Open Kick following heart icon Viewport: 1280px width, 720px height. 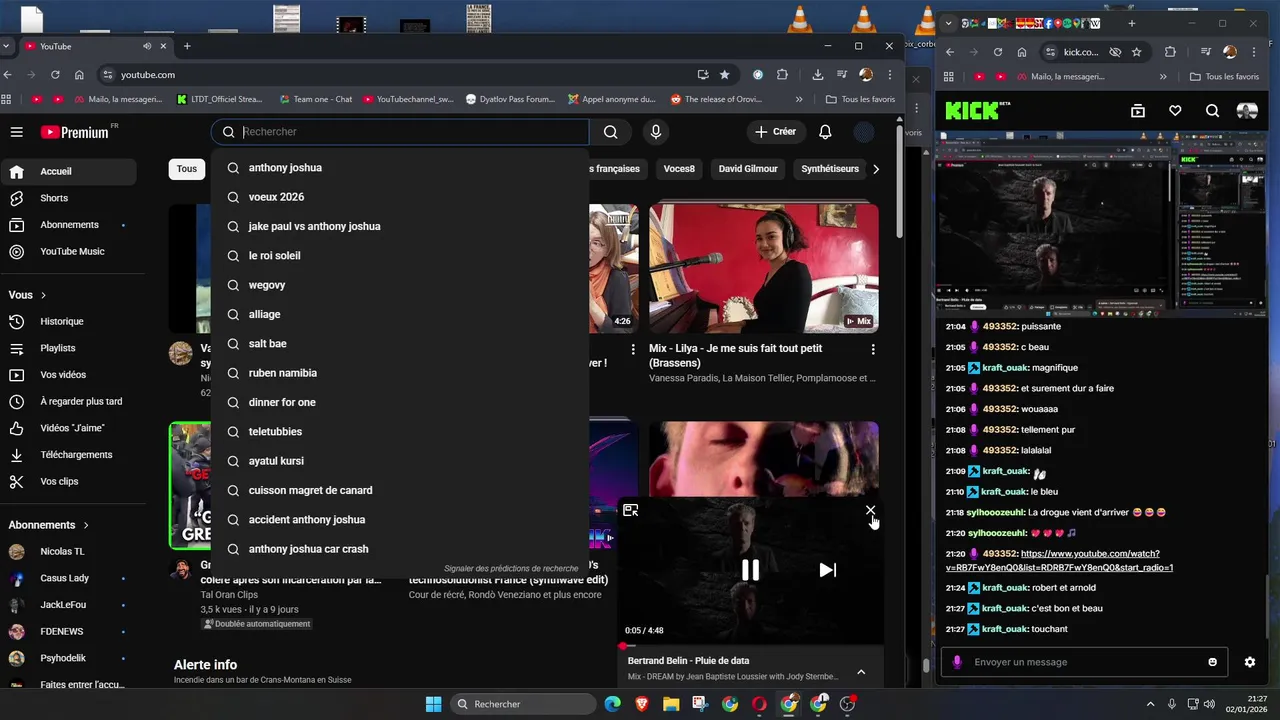click(x=1175, y=111)
